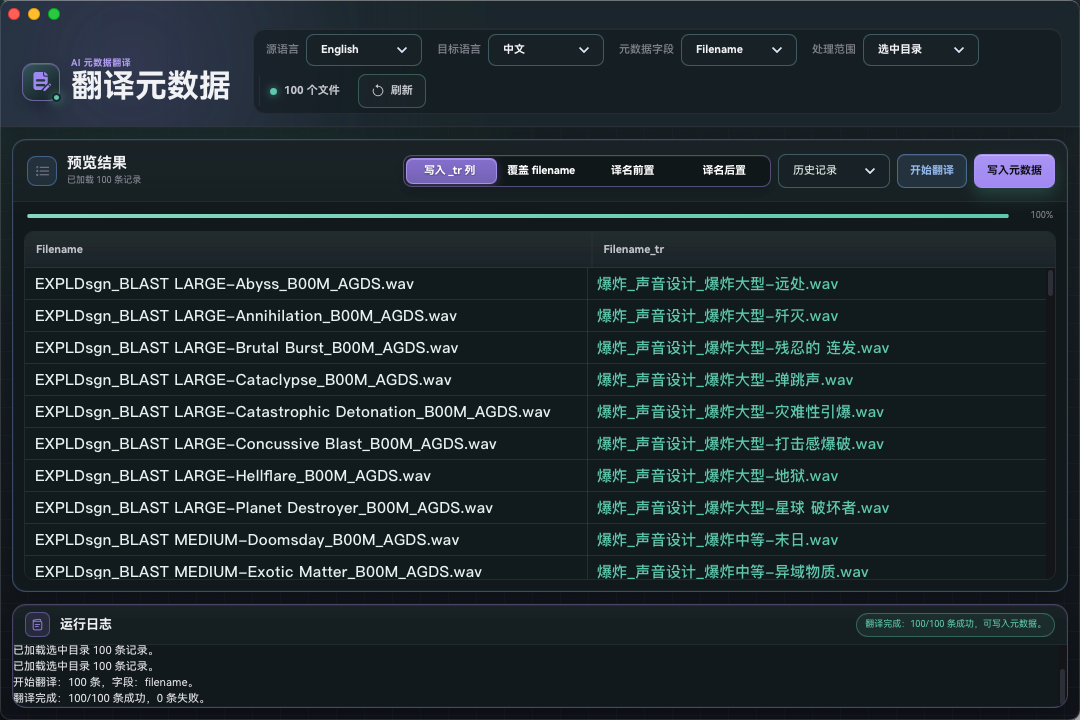Click translation 爆炸大型-灾难性引爆.wav

pyautogui.click(x=740, y=412)
